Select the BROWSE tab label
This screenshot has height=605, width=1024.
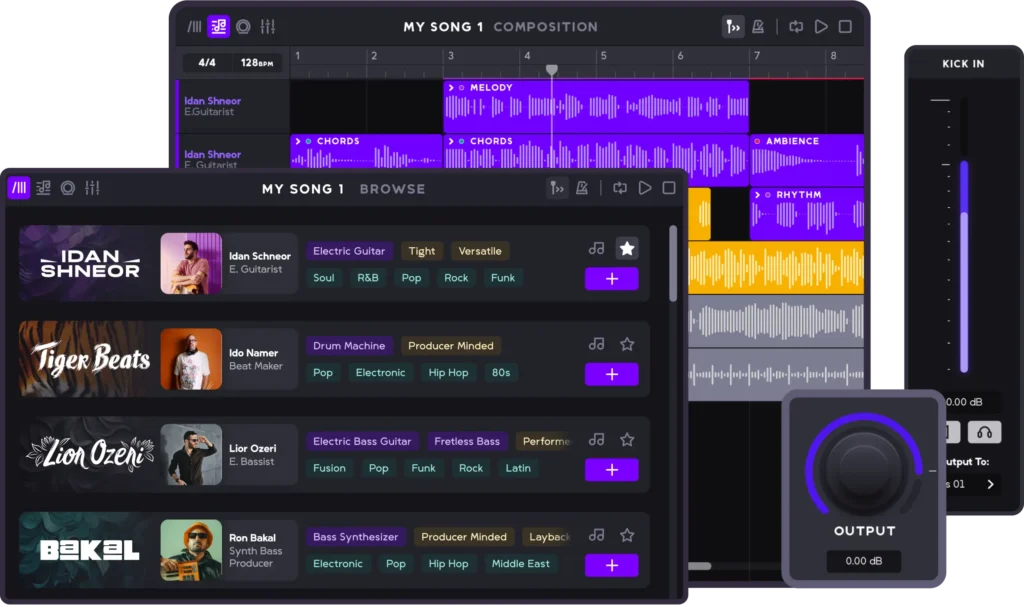click(x=392, y=188)
